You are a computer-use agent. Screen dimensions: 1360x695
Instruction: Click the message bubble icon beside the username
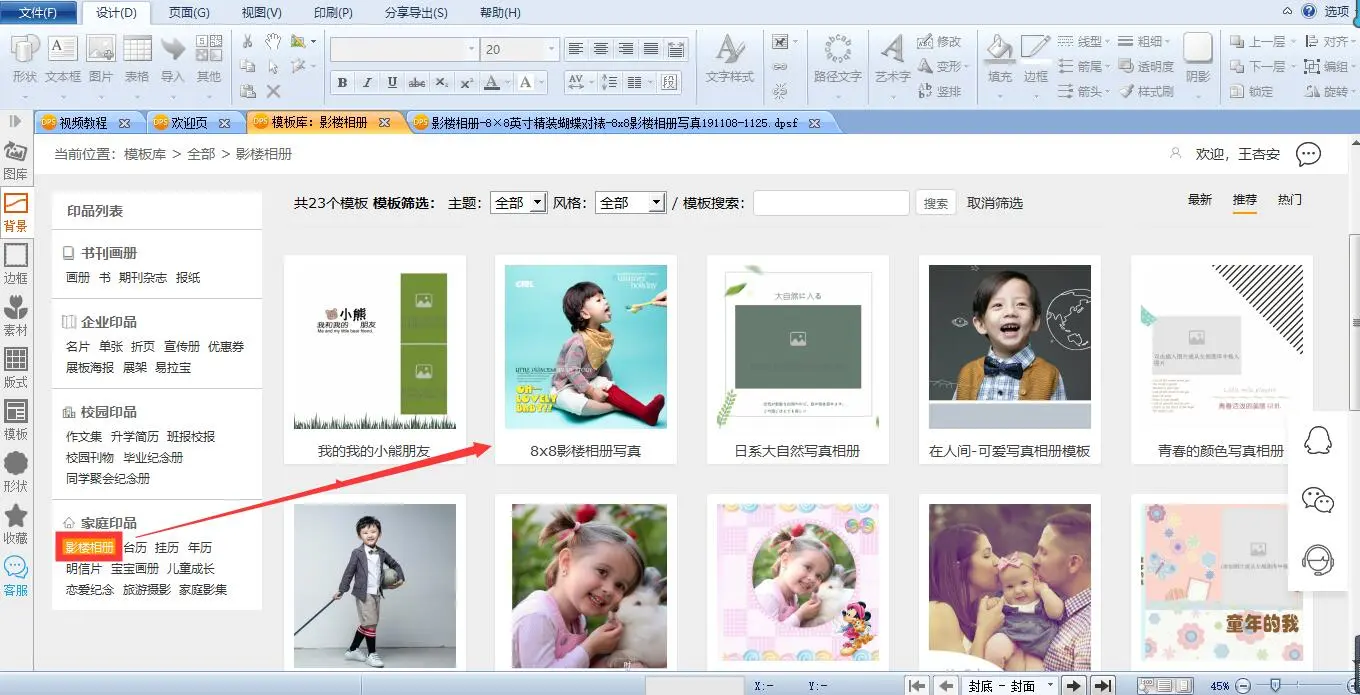pos(1308,154)
